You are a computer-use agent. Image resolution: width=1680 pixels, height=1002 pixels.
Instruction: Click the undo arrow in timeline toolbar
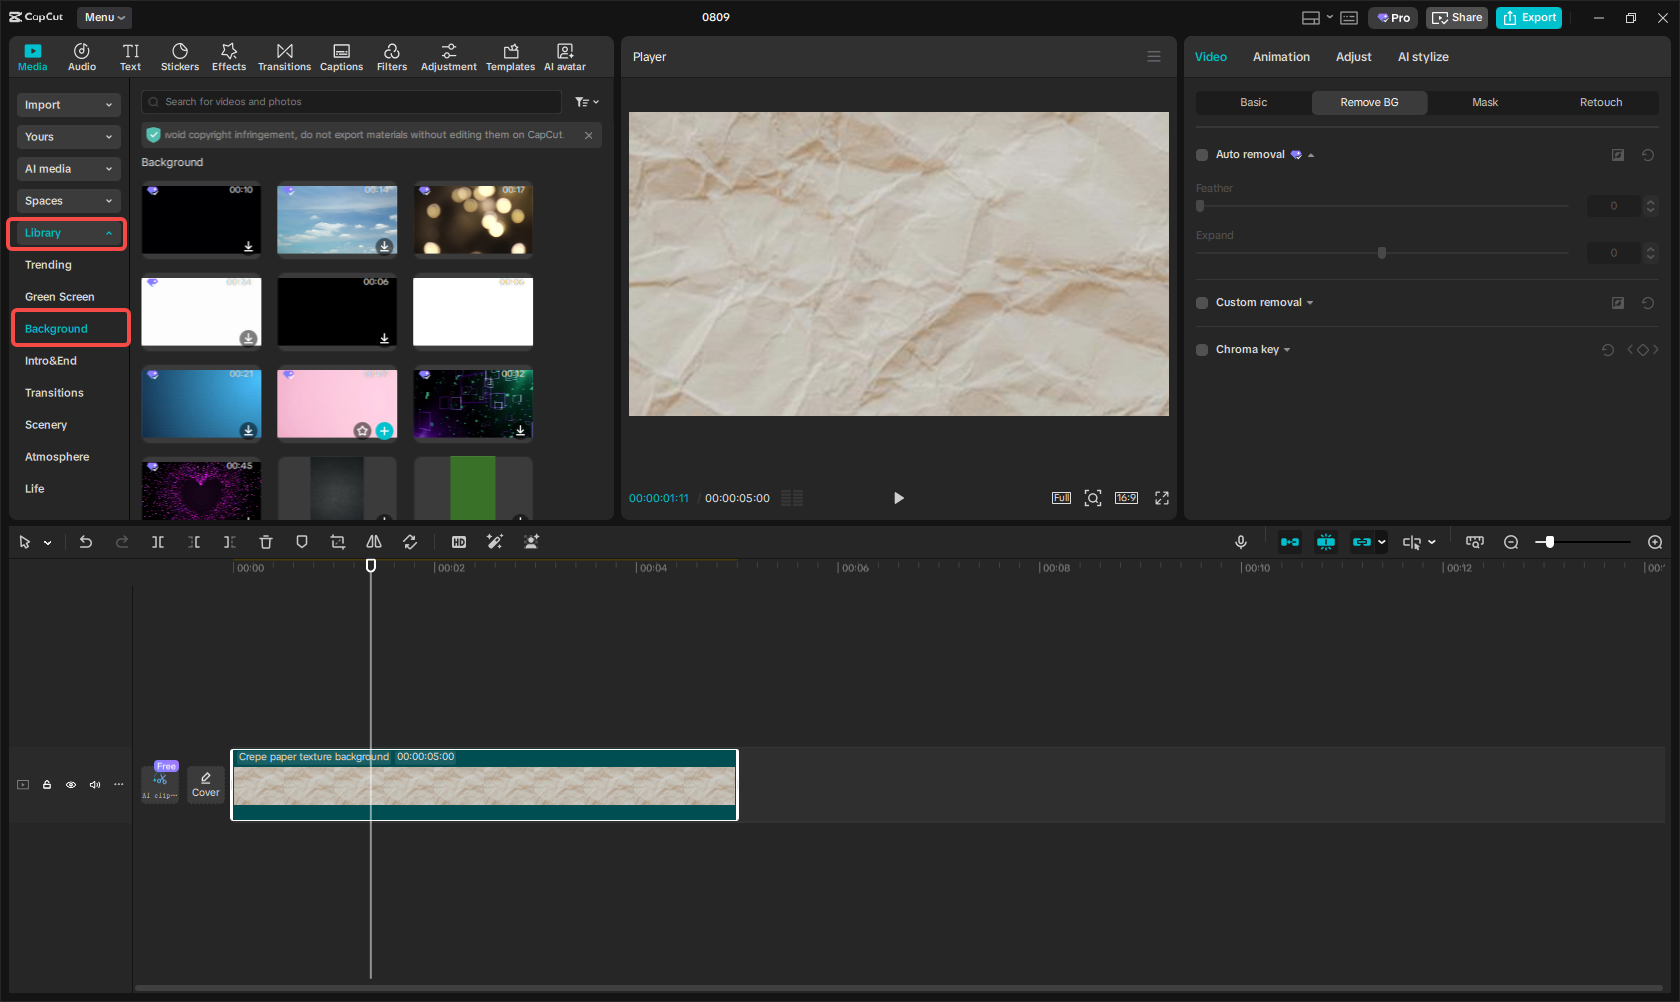(86, 542)
